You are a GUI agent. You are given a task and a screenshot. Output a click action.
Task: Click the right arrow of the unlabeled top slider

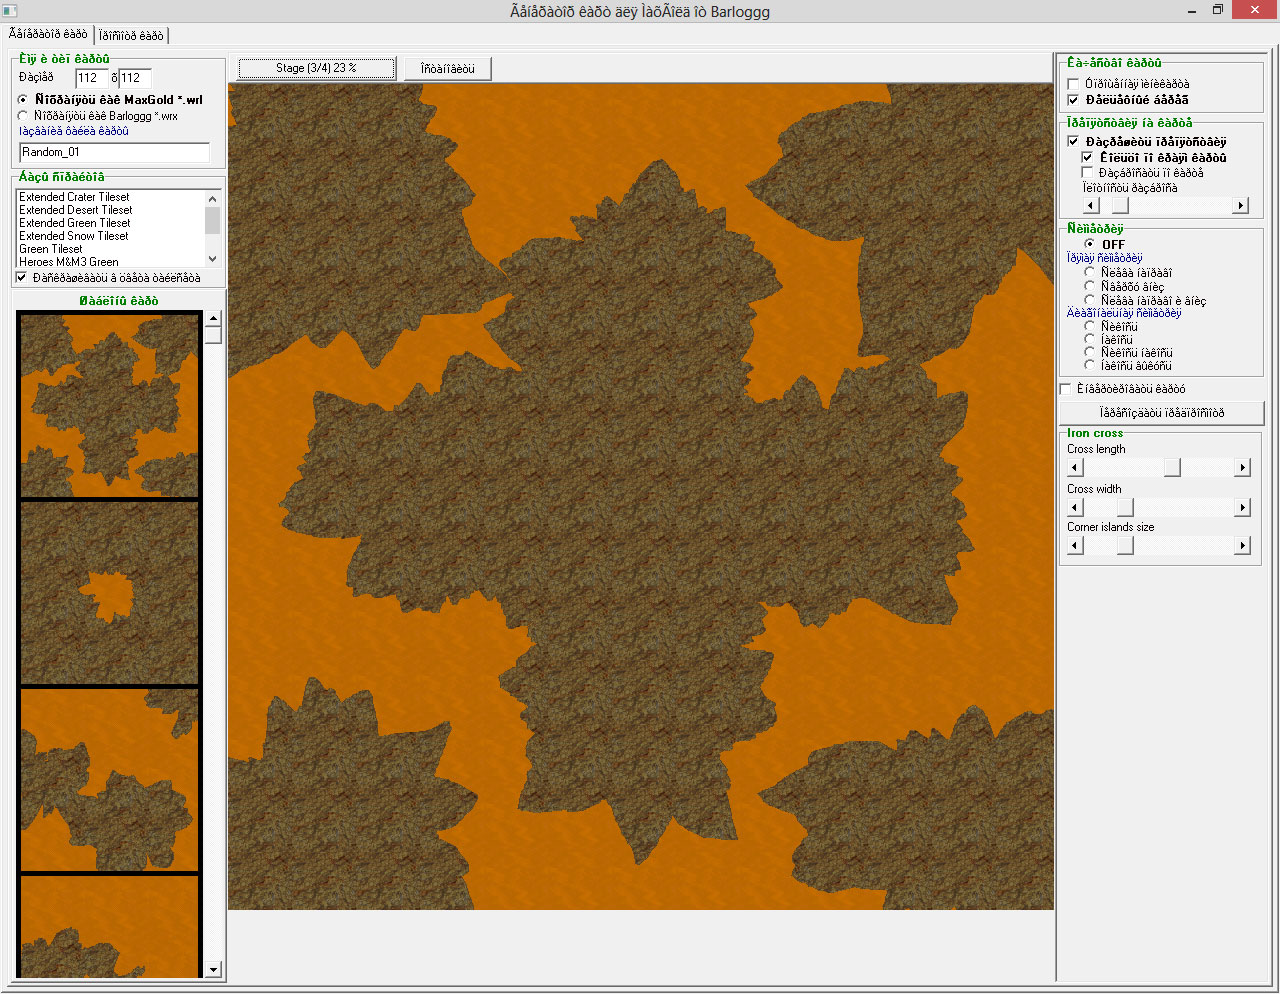1241,206
